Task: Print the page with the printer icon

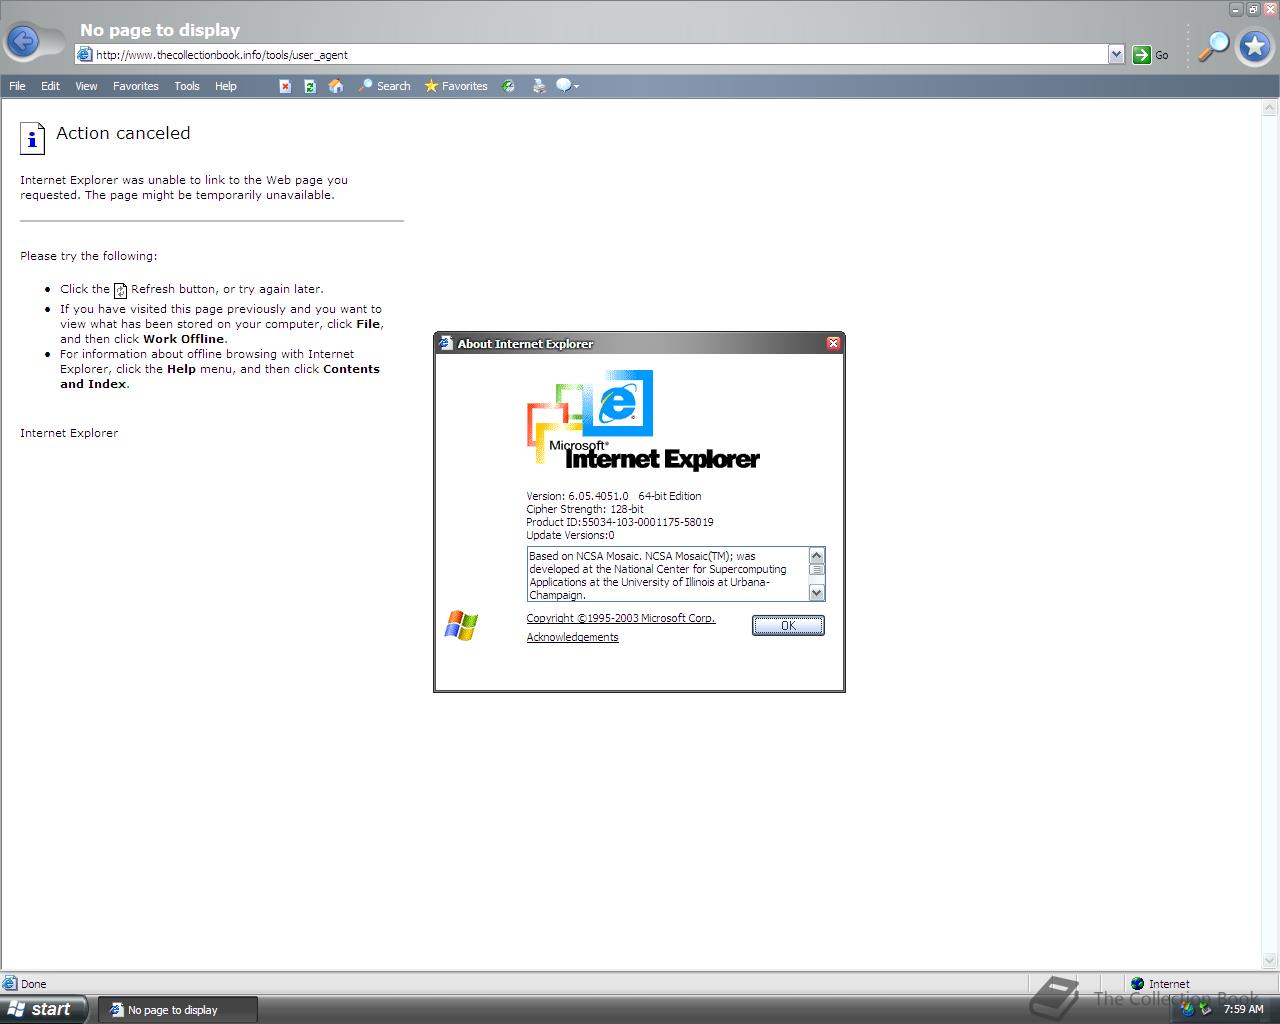Action: pos(539,86)
